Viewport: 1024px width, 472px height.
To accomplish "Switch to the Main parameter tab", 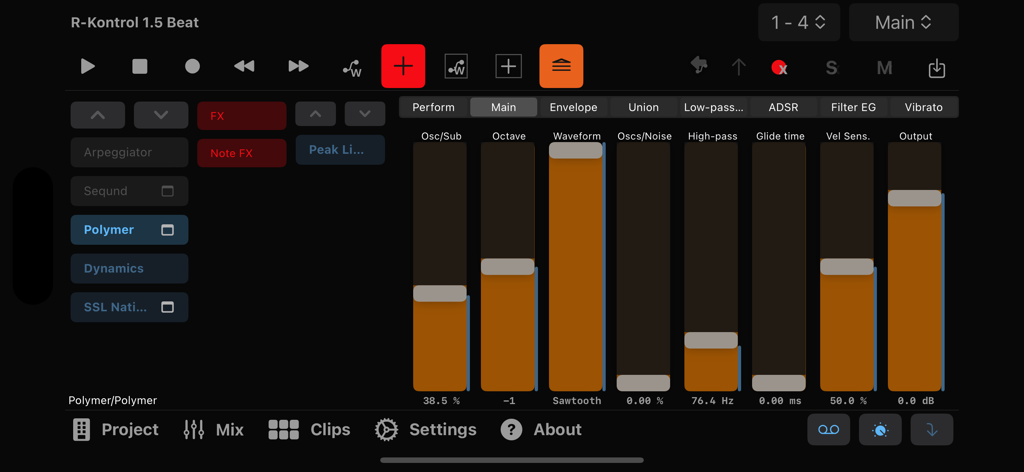I will pyautogui.click(x=504, y=107).
